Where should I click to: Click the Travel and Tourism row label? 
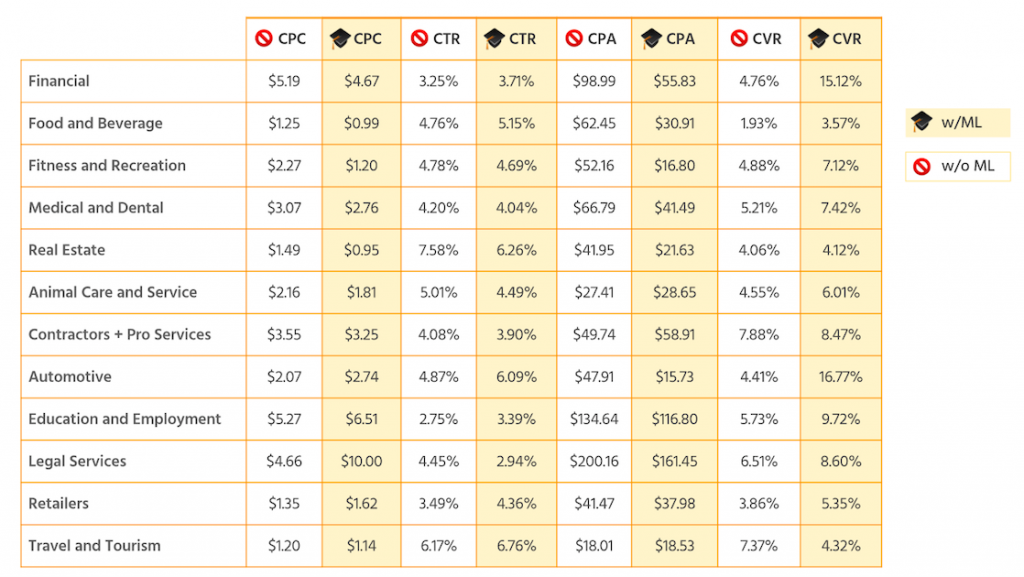94,546
